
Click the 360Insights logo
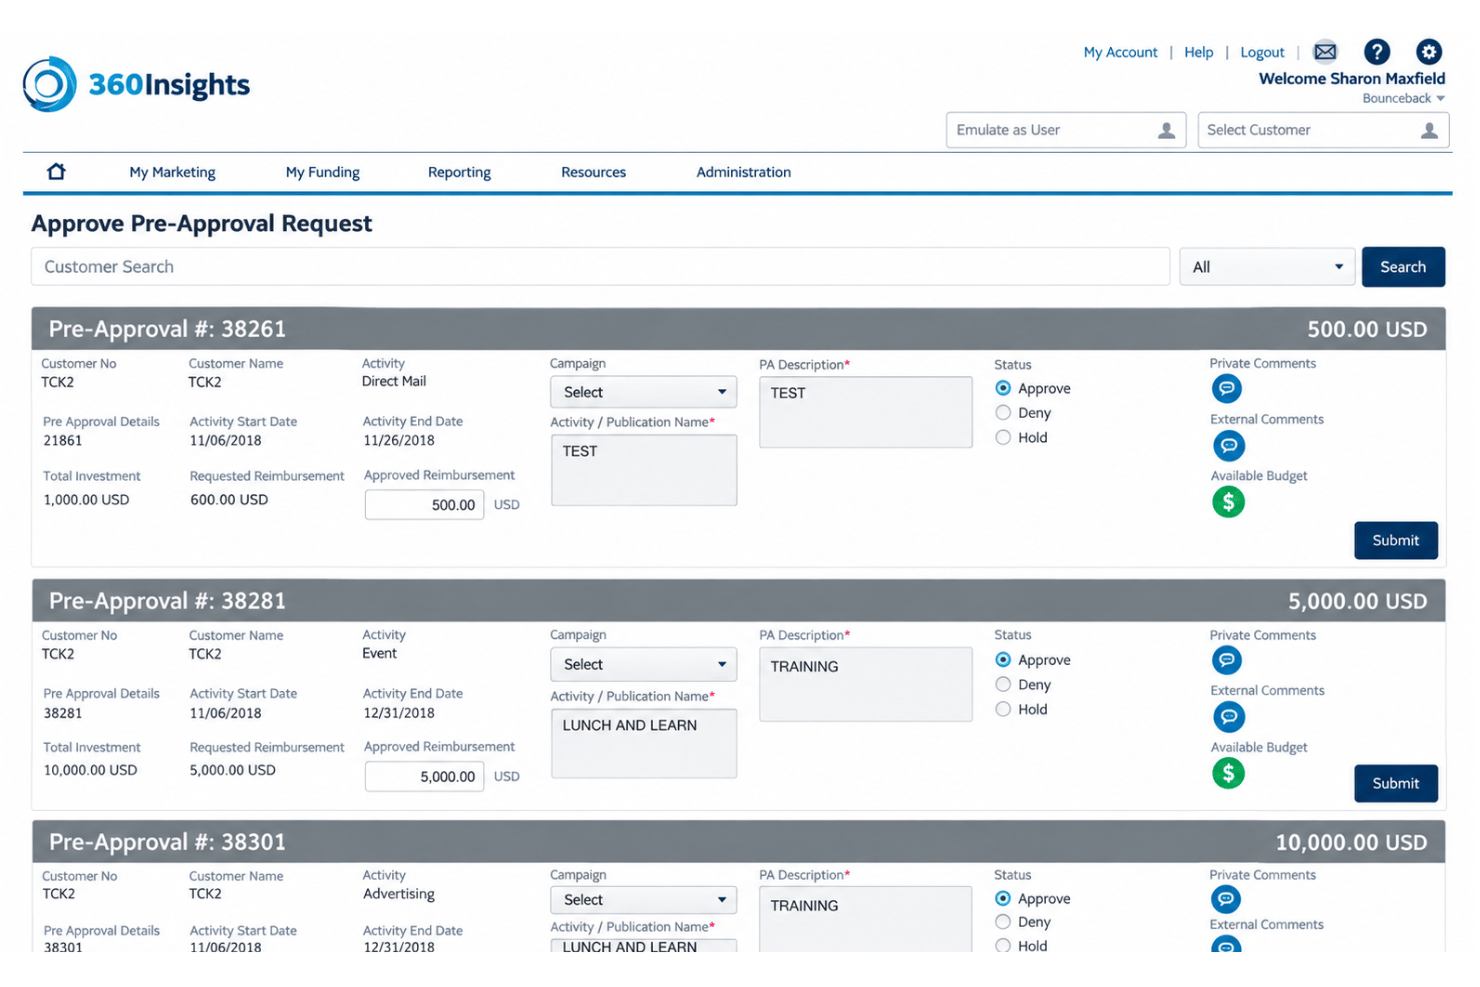[x=136, y=84]
